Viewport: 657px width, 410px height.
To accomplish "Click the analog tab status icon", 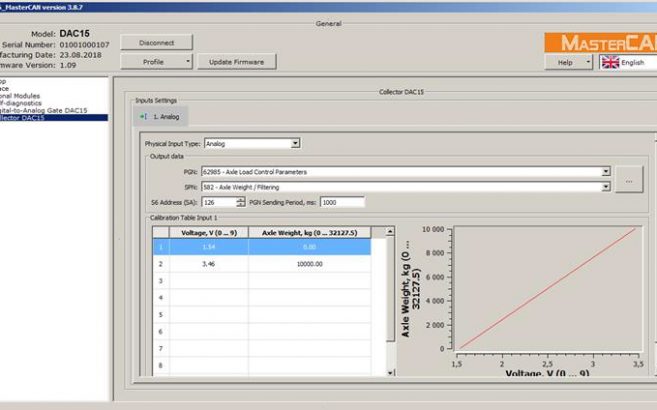I will click(x=143, y=116).
